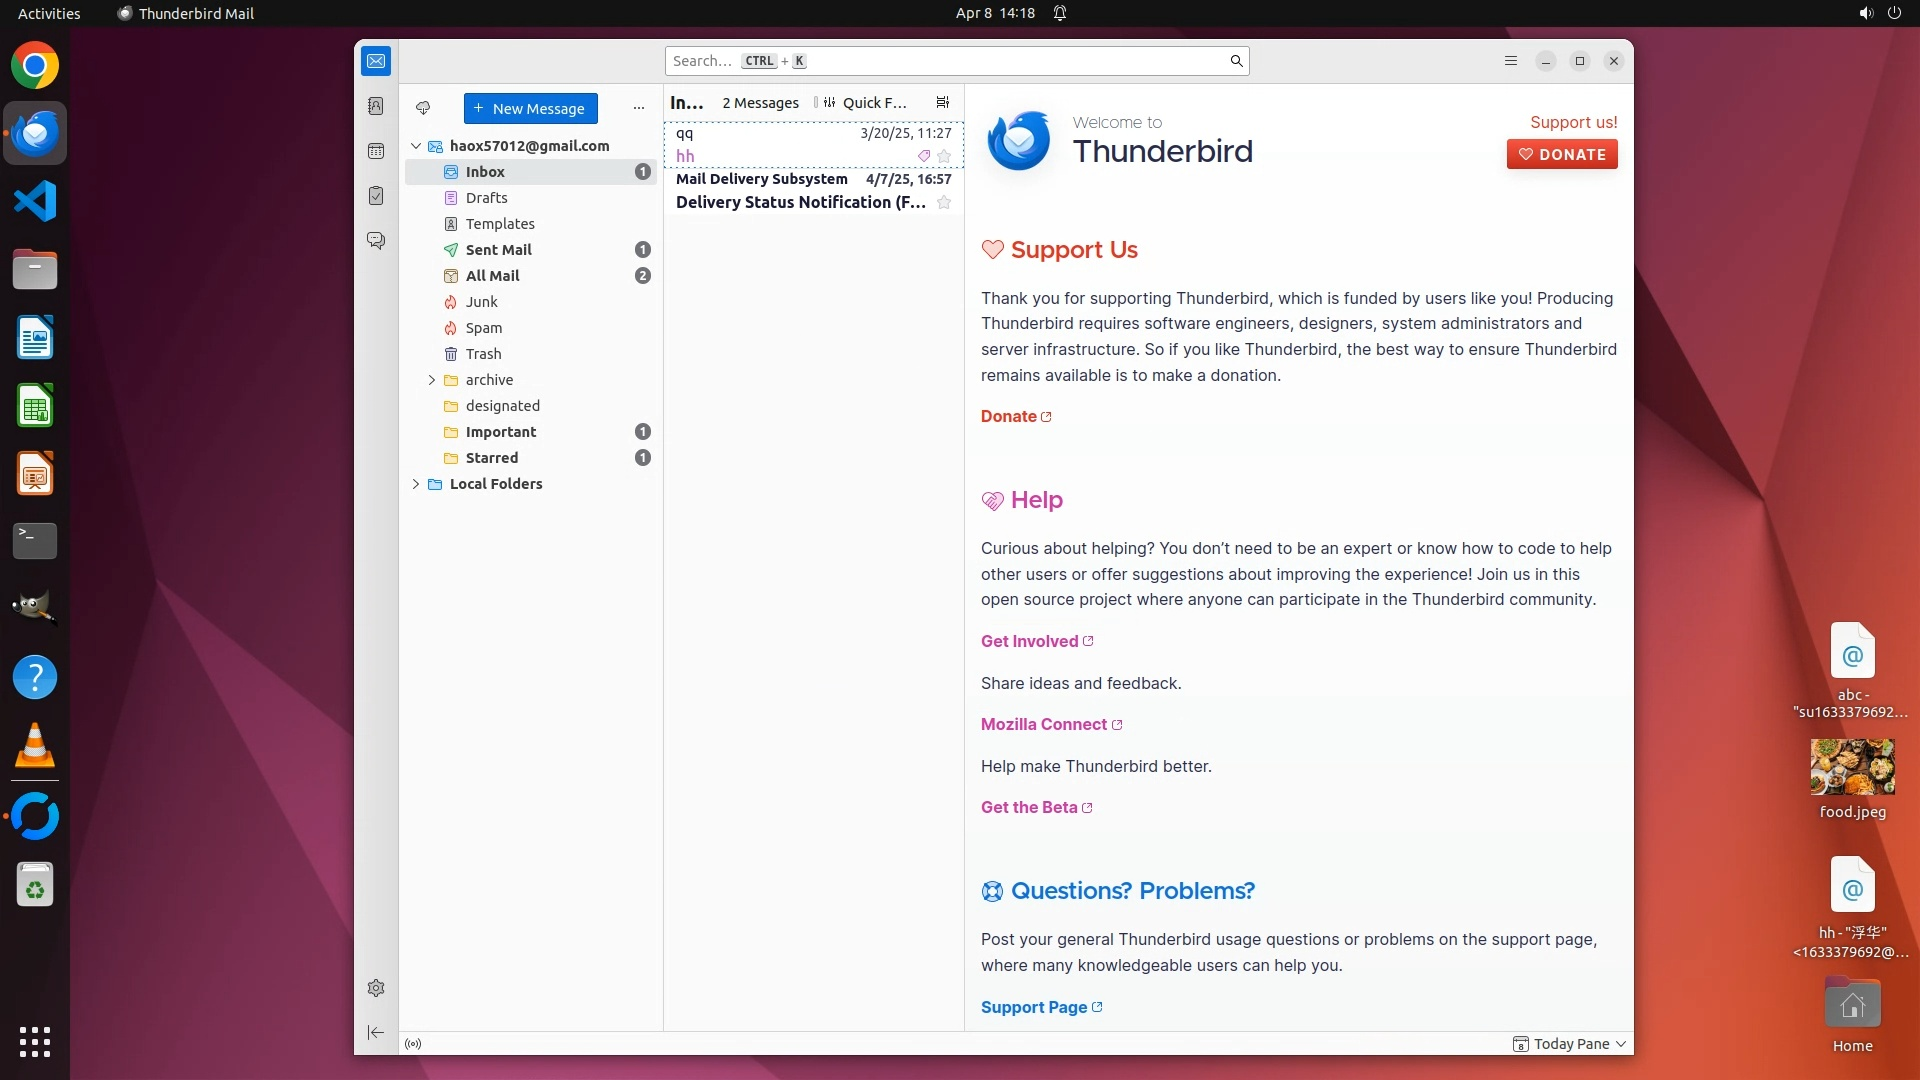This screenshot has width=1920, height=1080.
Task: Click Get Messages cloud icon
Action: (423, 108)
